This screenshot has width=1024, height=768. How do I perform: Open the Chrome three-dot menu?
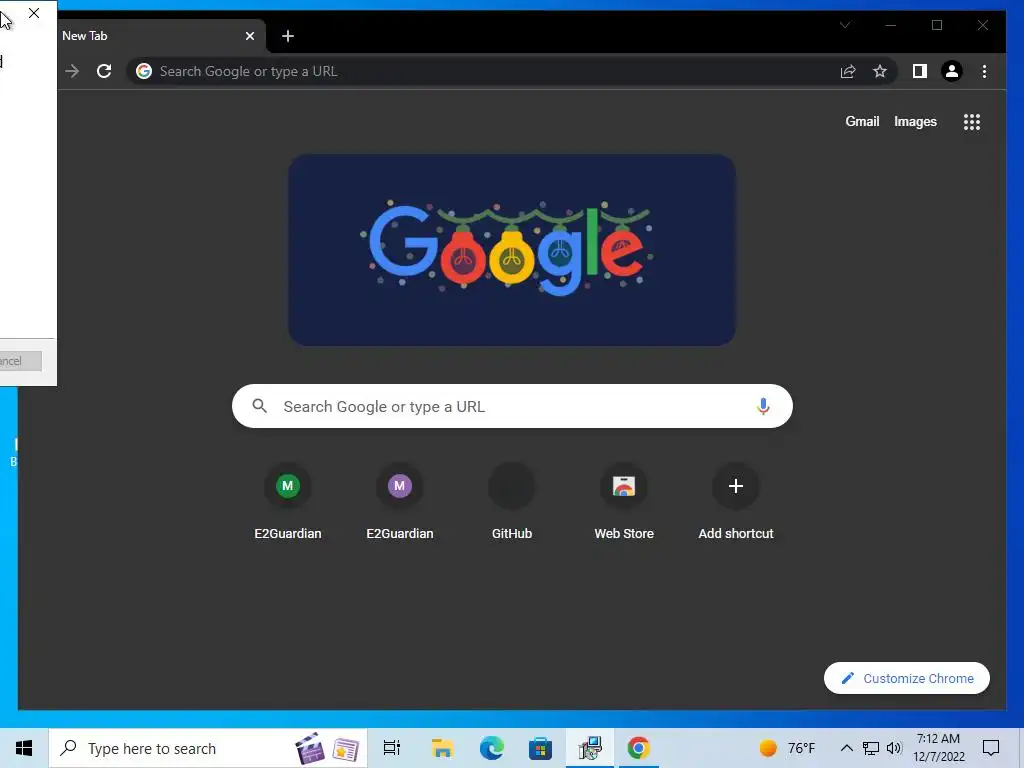point(984,71)
